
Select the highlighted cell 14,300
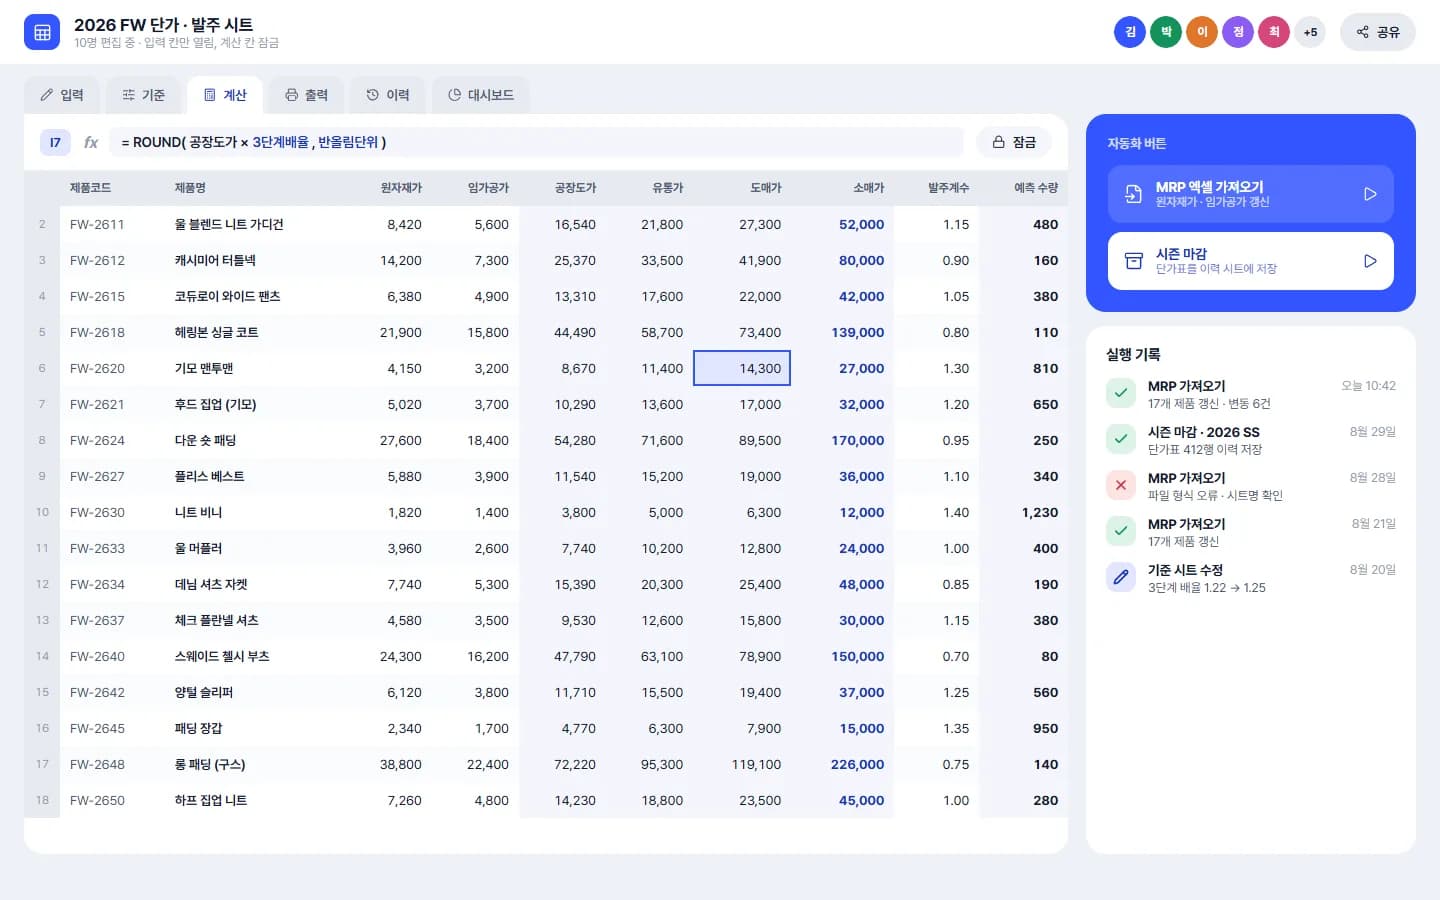[742, 368]
